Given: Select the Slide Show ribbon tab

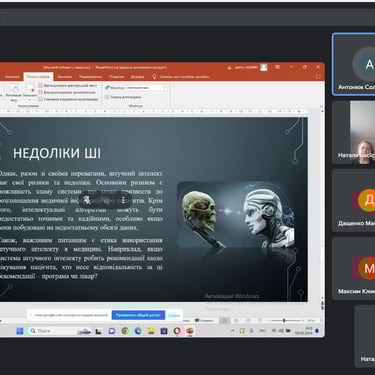Looking at the screenshot, I should 38,77.
